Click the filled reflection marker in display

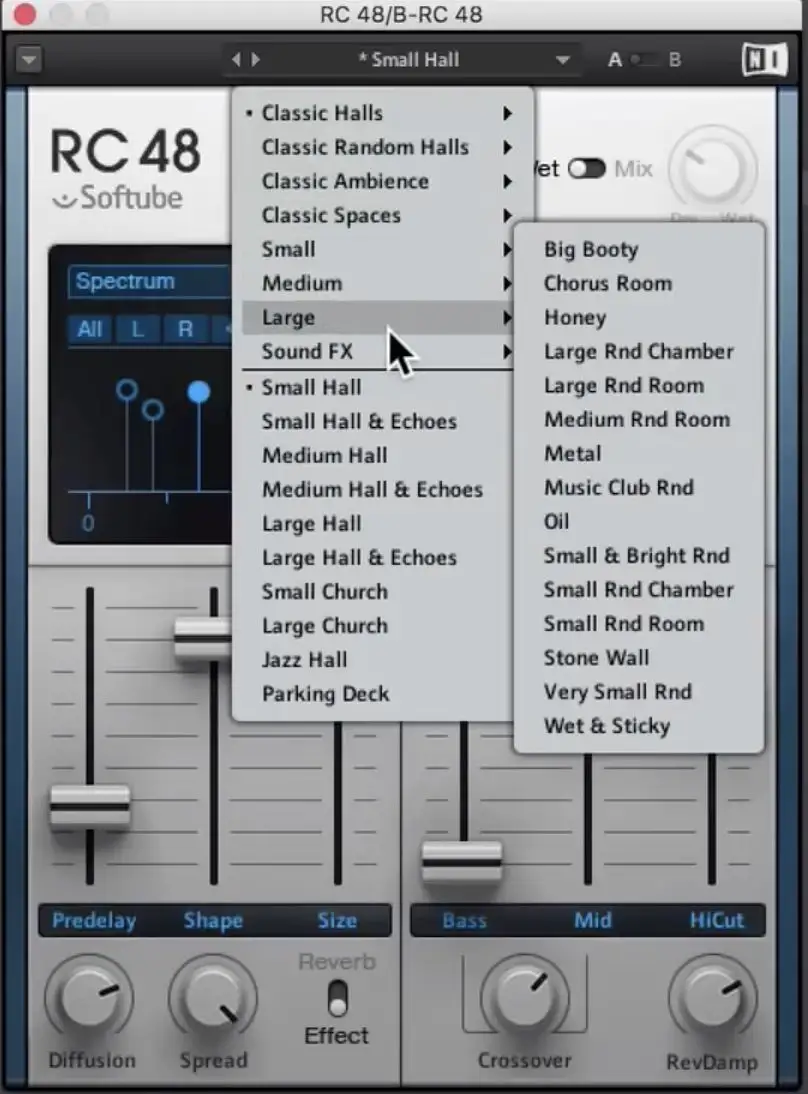click(x=199, y=392)
